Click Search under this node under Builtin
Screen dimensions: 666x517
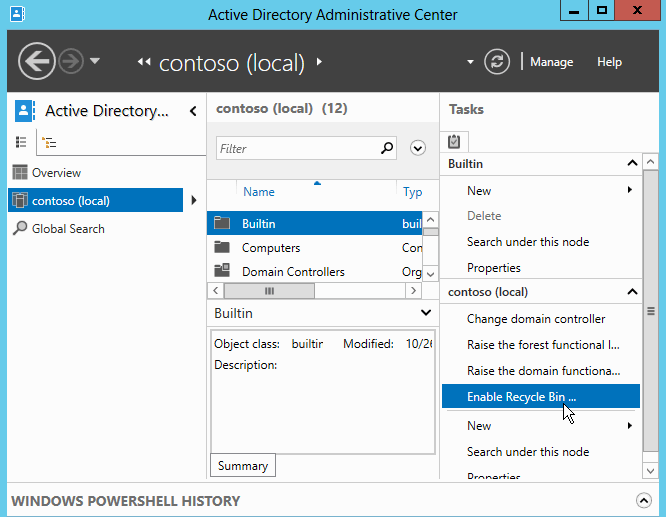[528, 242]
